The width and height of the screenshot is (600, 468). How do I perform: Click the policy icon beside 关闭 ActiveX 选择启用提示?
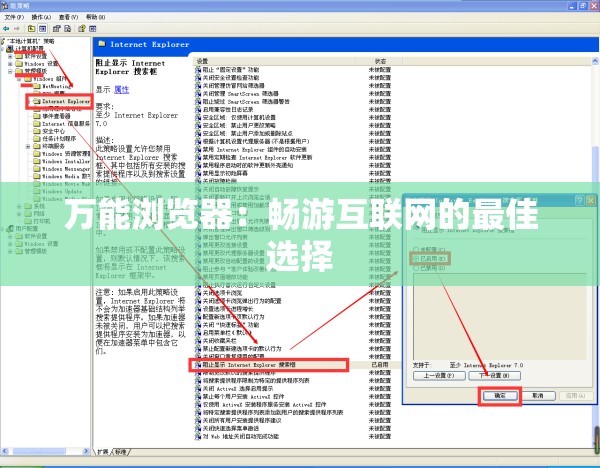tap(198, 388)
